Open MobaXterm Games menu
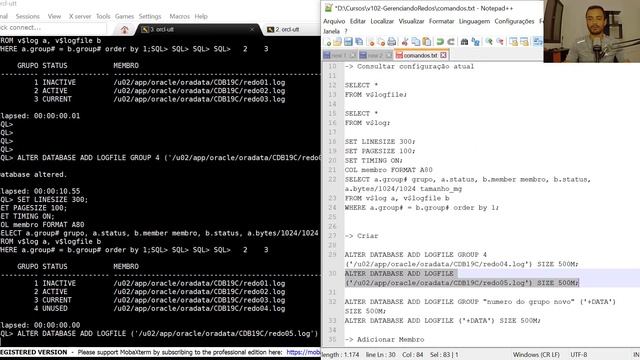Screen dimensions: 640x360 tap(124, 16)
